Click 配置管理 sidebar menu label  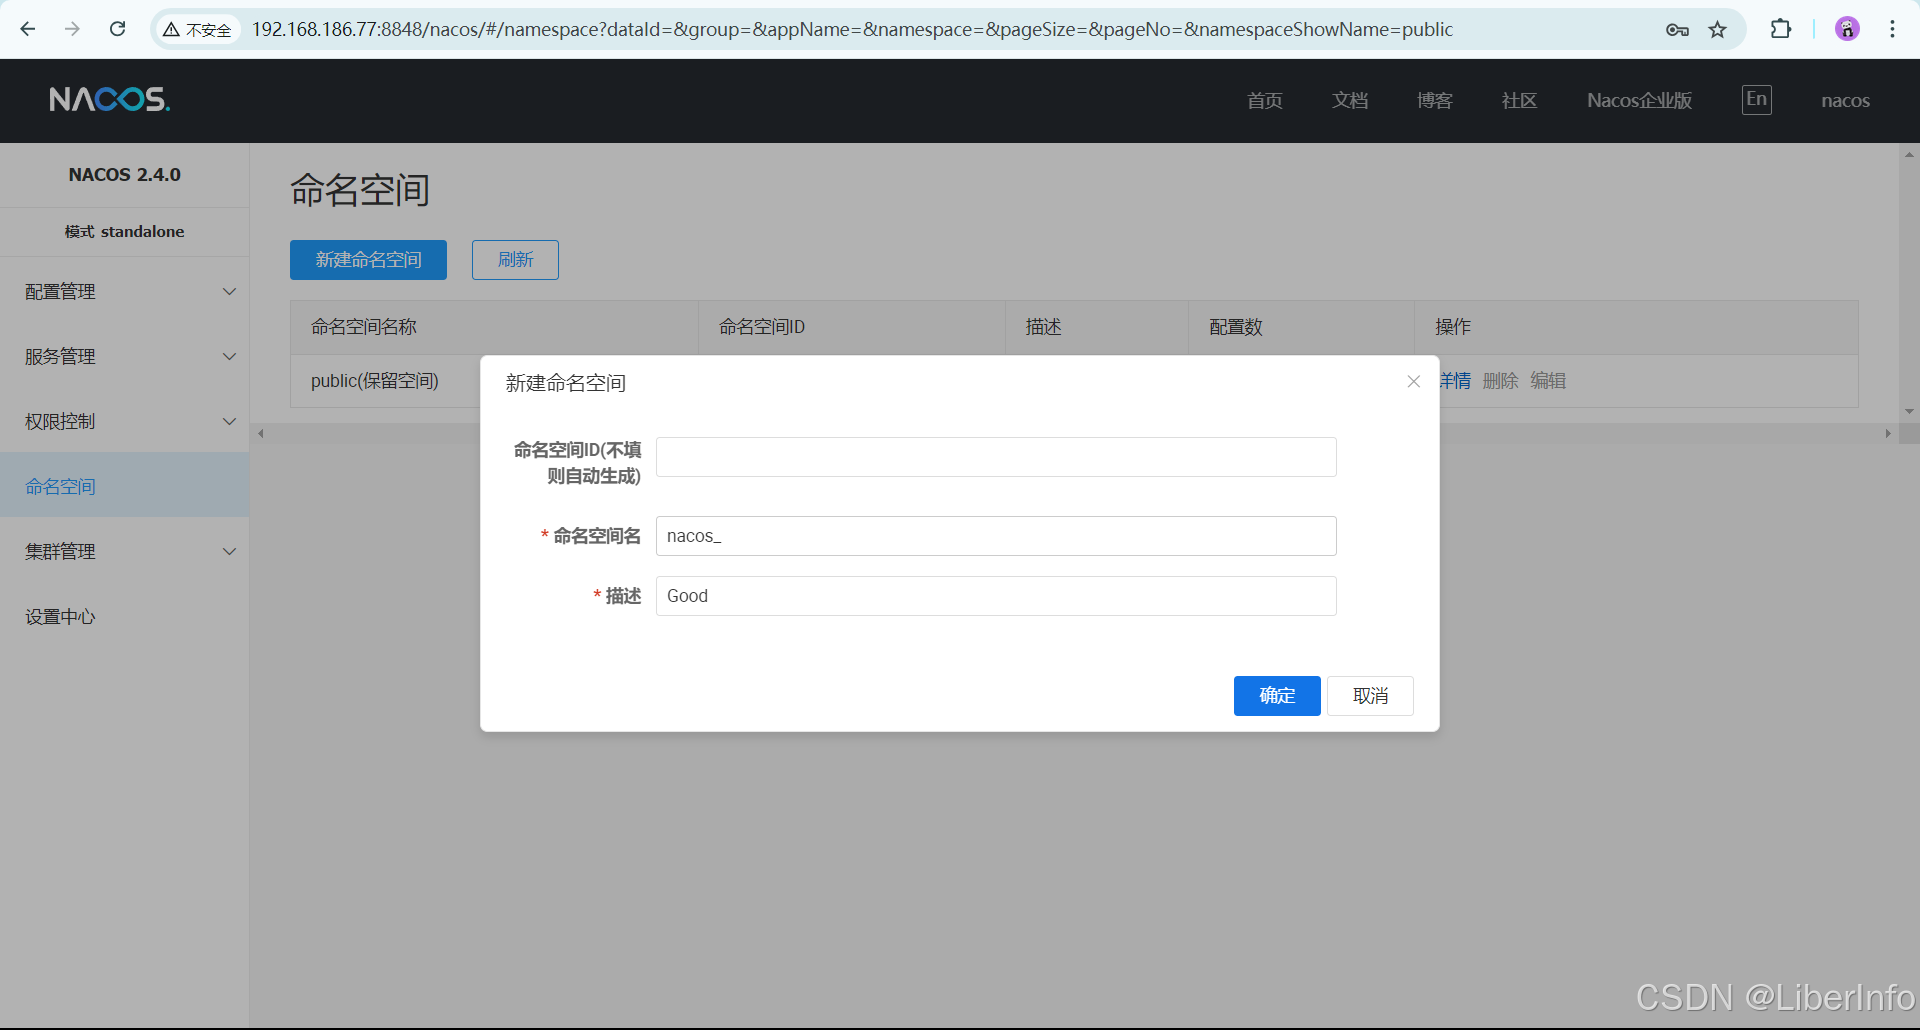pos(60,292)
